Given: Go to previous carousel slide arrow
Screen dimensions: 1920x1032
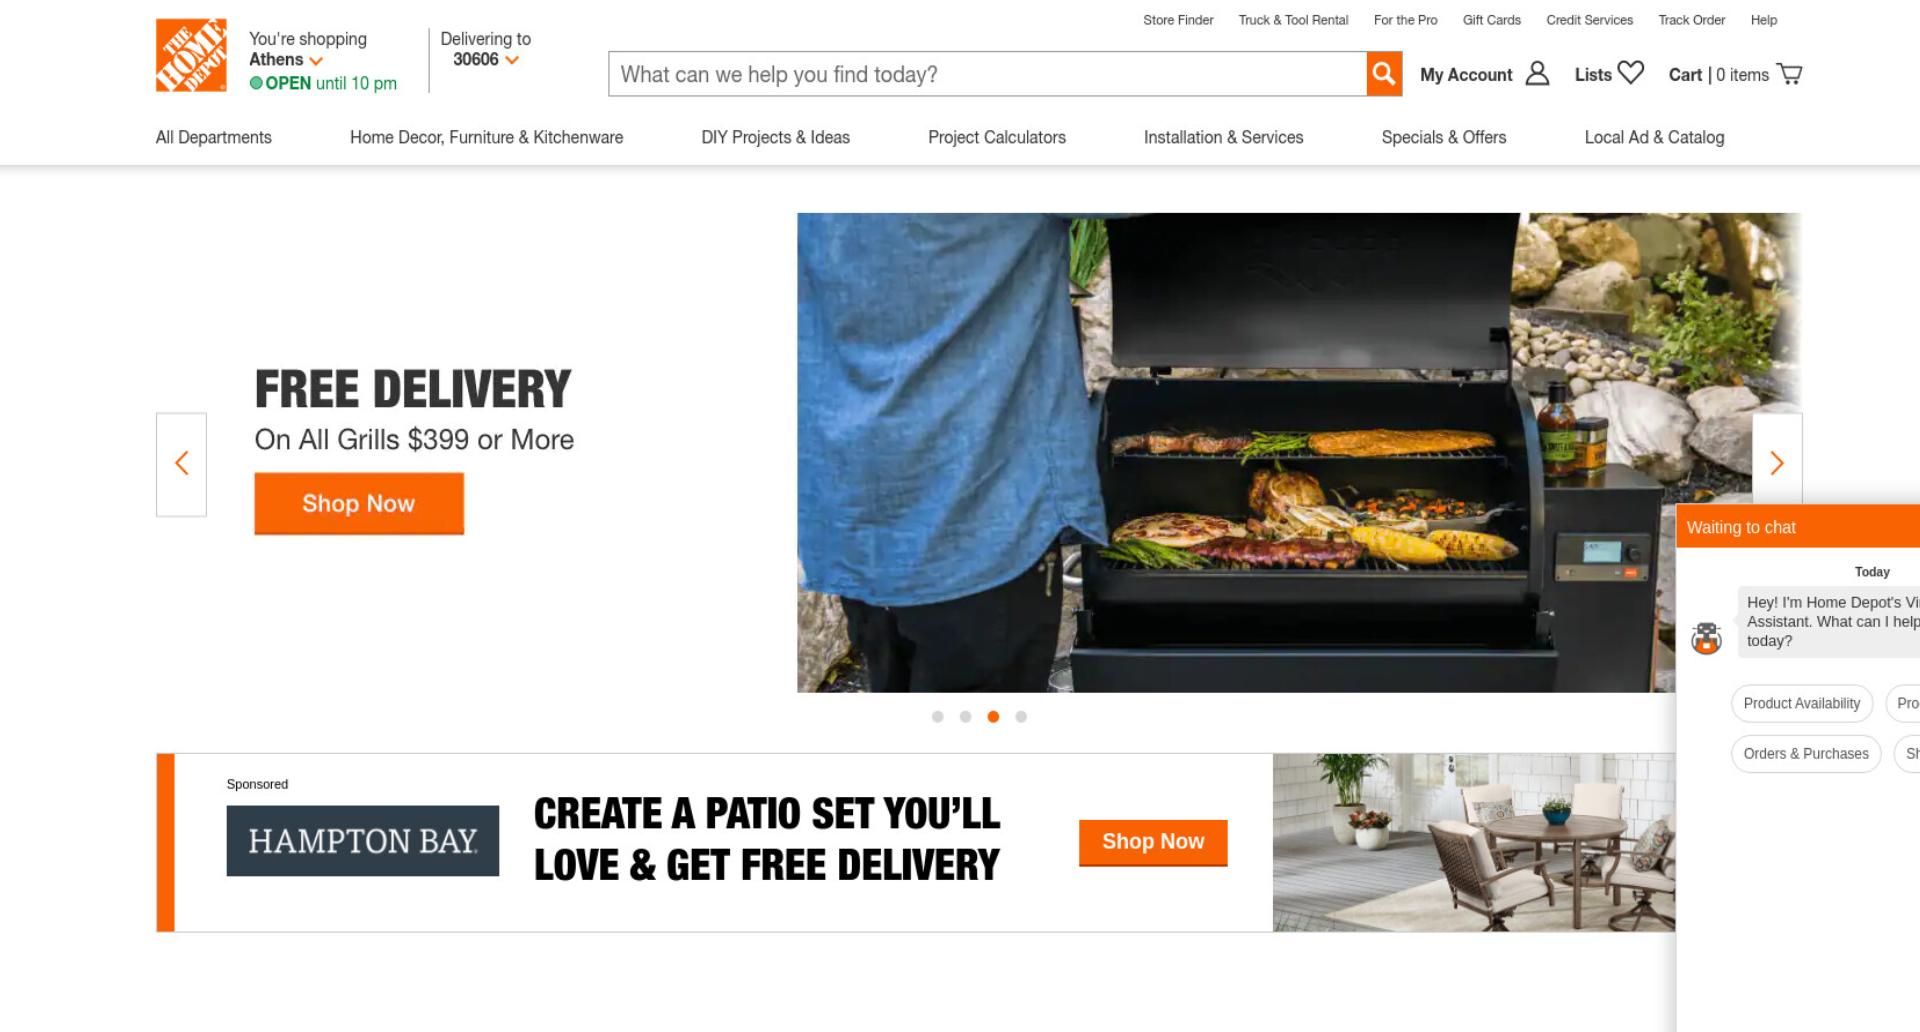Looking at the screenshot, I should [181, 464].
